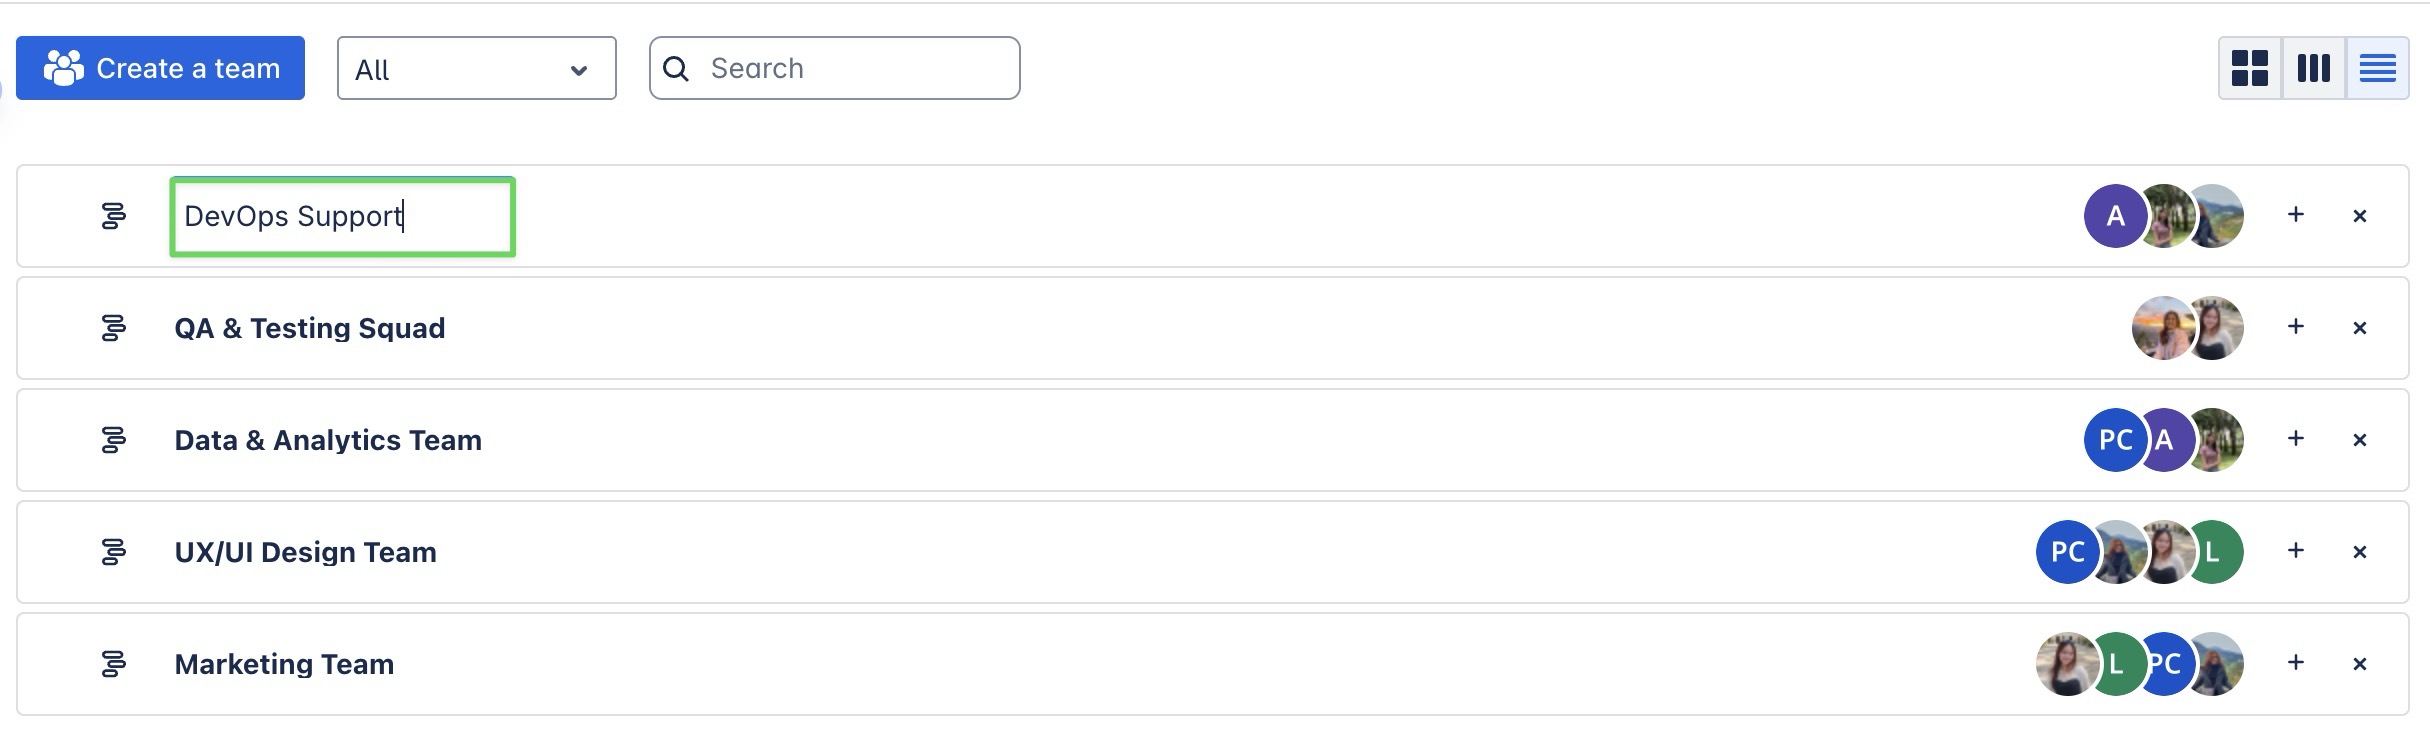Delete the QA & Testing Squad team
The width and height of the screenshot is (2430, 742).
click(x=2360, y=328)
